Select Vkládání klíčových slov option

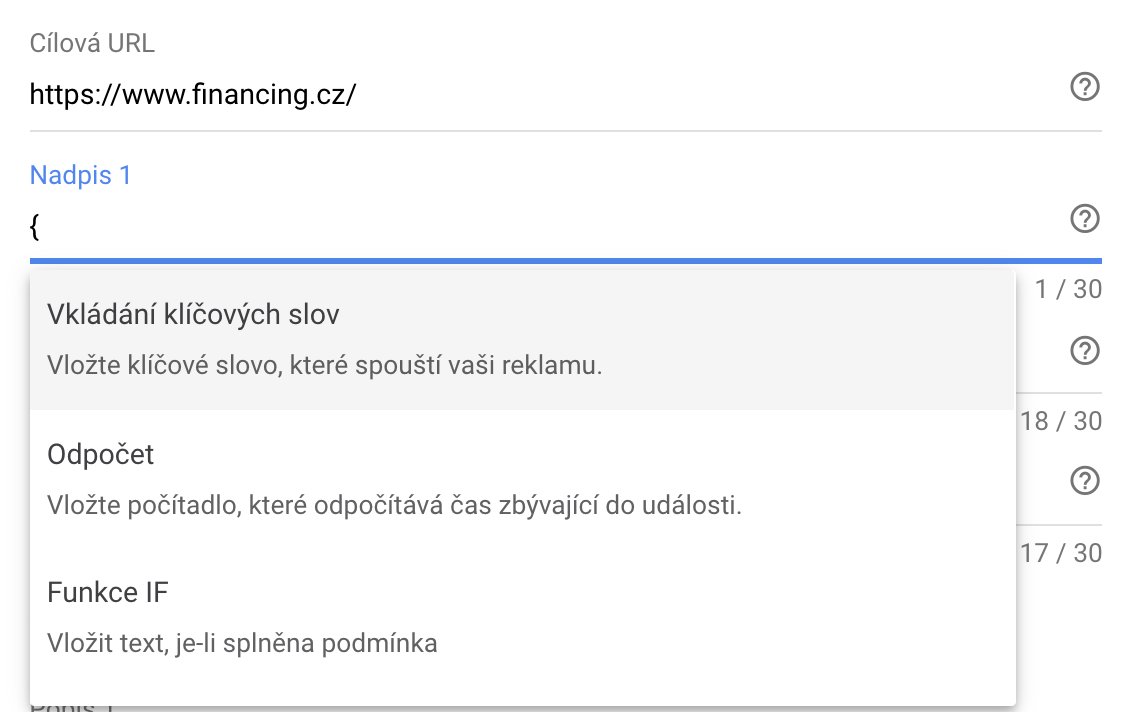point(522,339)
